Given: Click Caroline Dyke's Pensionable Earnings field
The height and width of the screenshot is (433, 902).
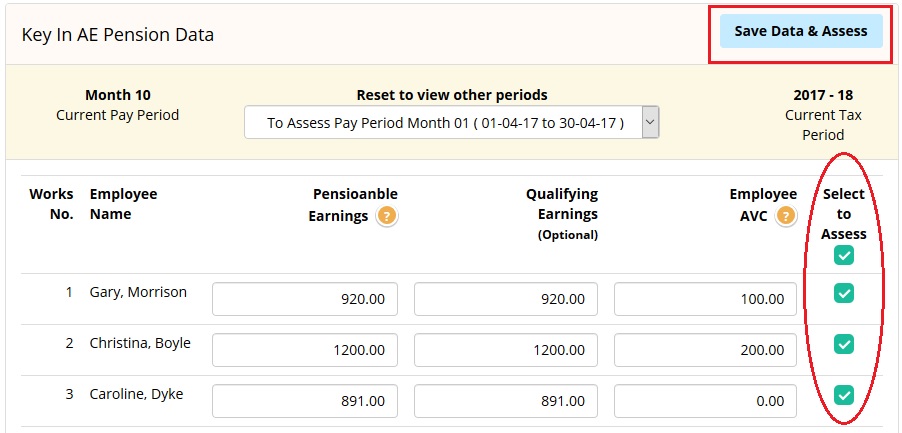Looking at the screenshot, I should pyautogui.click(x=305, y=401).
